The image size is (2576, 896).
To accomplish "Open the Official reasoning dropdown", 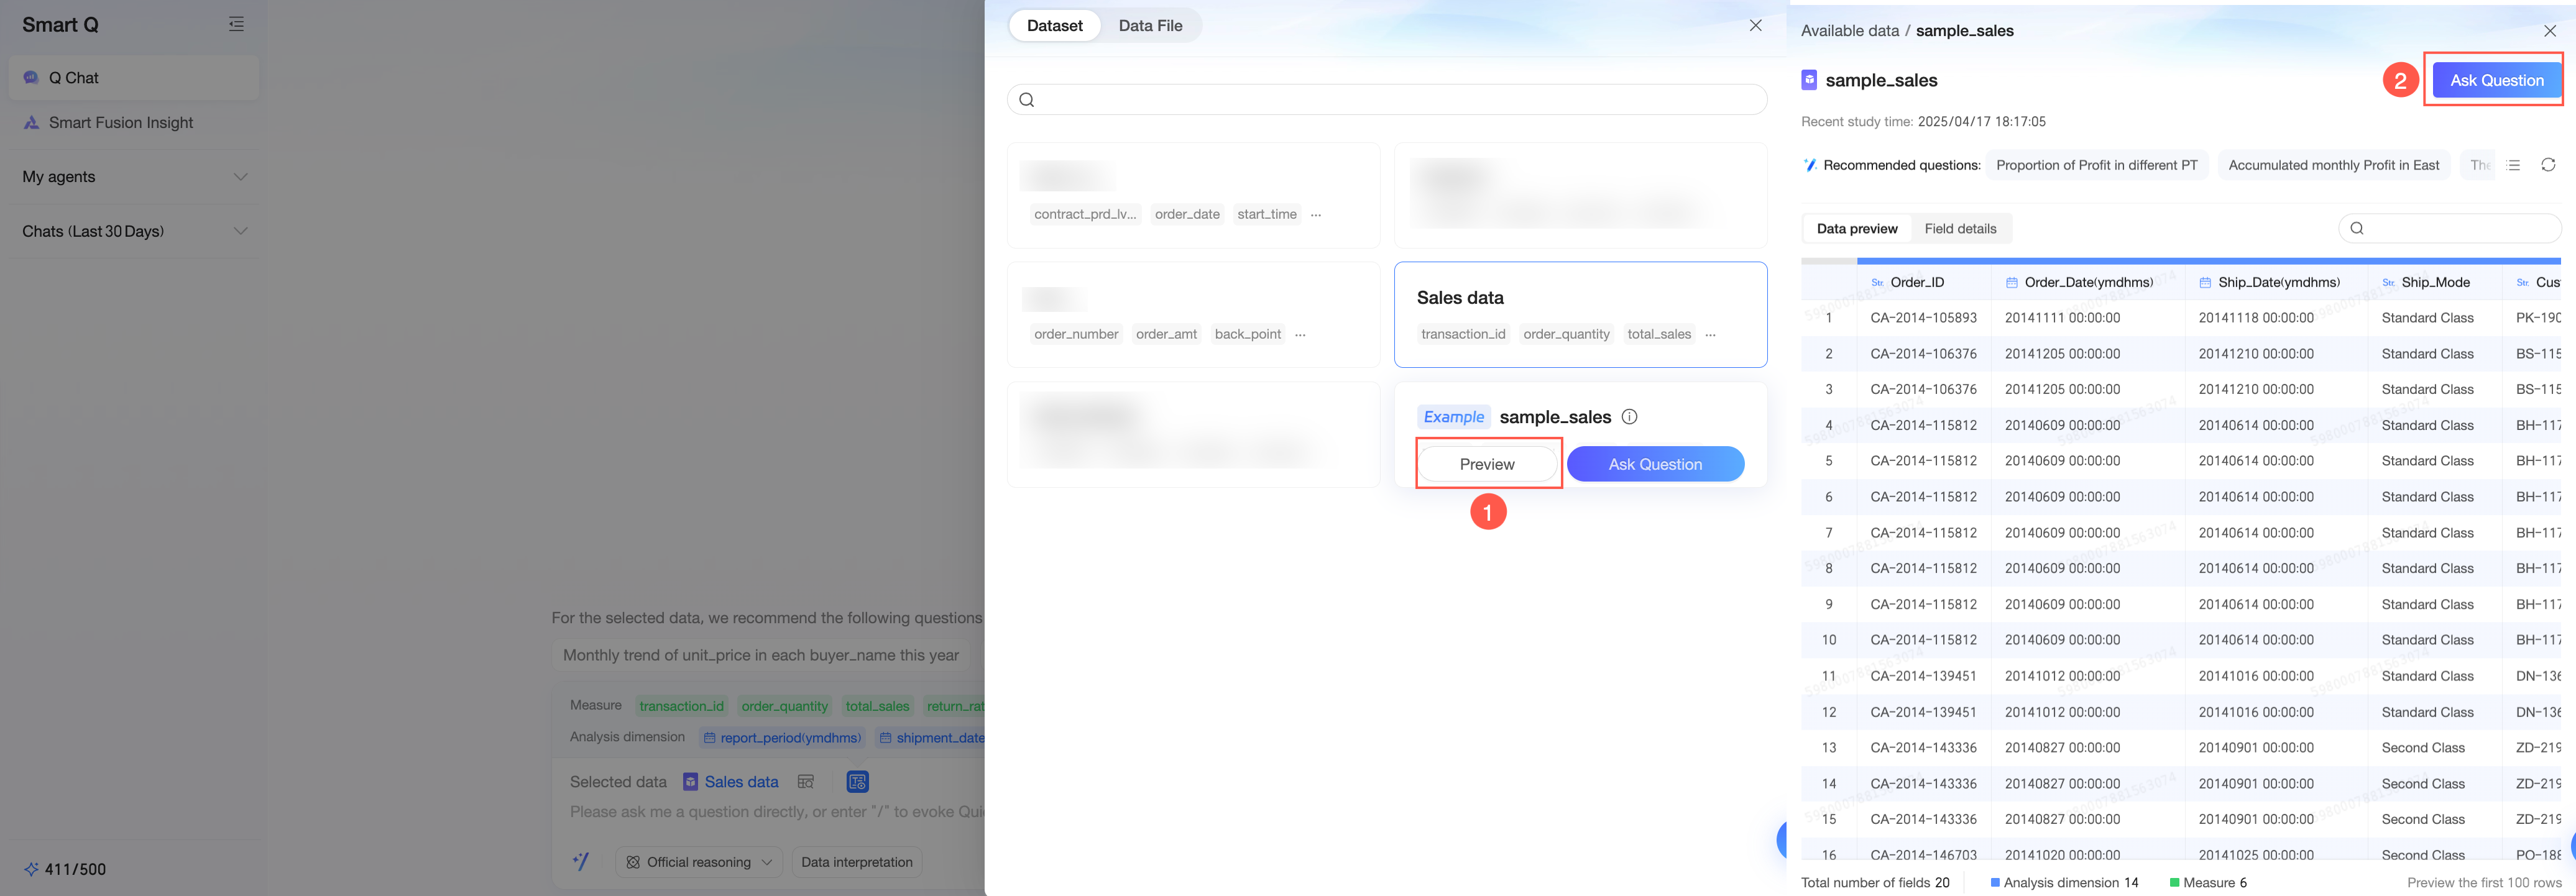I will pyautogui.click(x=699, y=862).
